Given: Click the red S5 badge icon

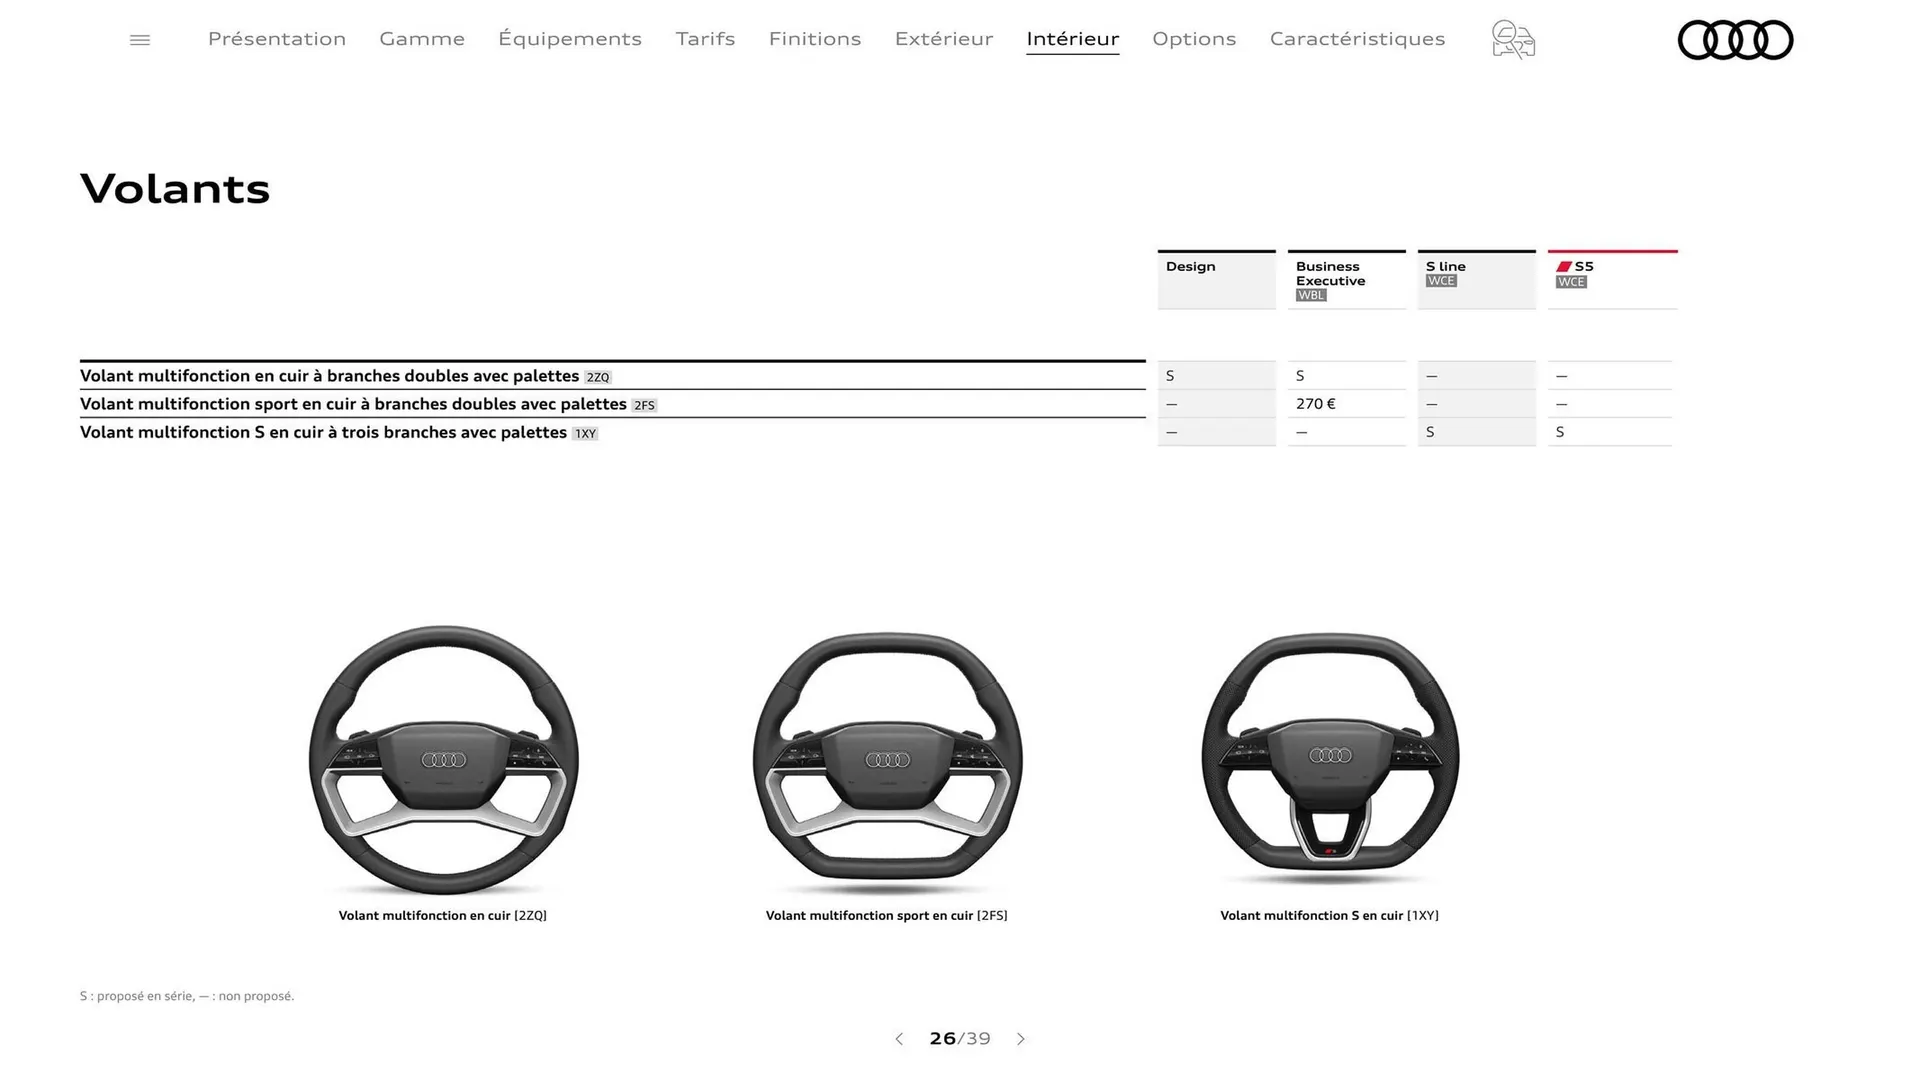Looking at the screenshot, I should 1565,265.
